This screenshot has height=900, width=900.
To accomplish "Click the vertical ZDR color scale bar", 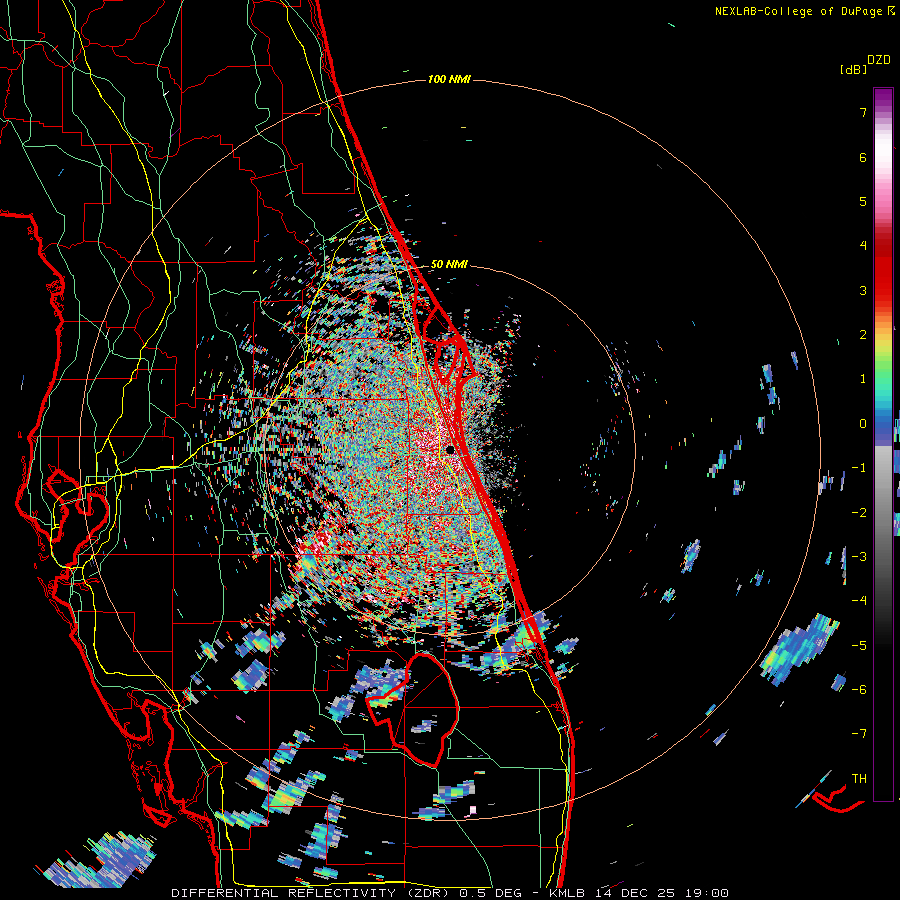I will 883,444.
